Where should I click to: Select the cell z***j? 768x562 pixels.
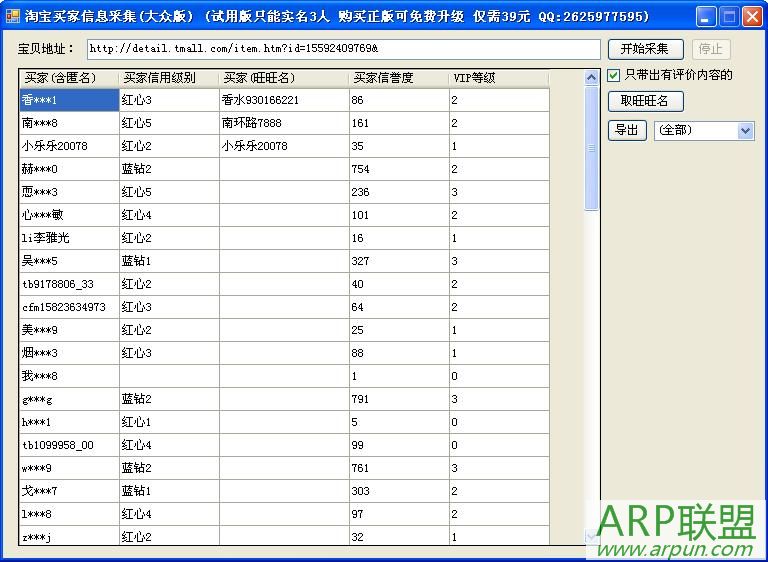click(69, 536)
